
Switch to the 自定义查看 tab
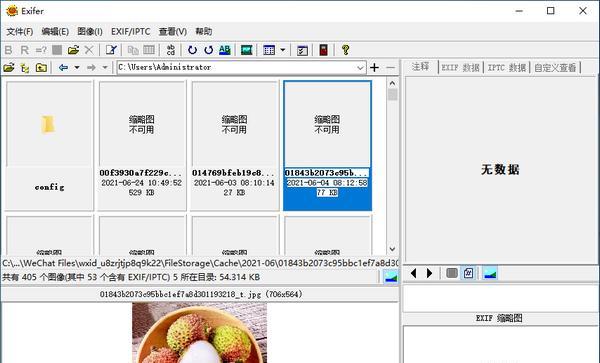pyautogui.click(x=555, y=68)
